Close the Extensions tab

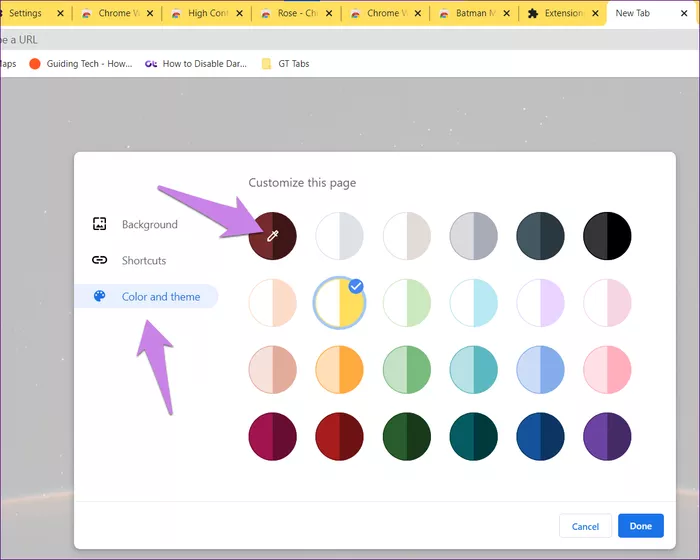[x=596, y=13]
